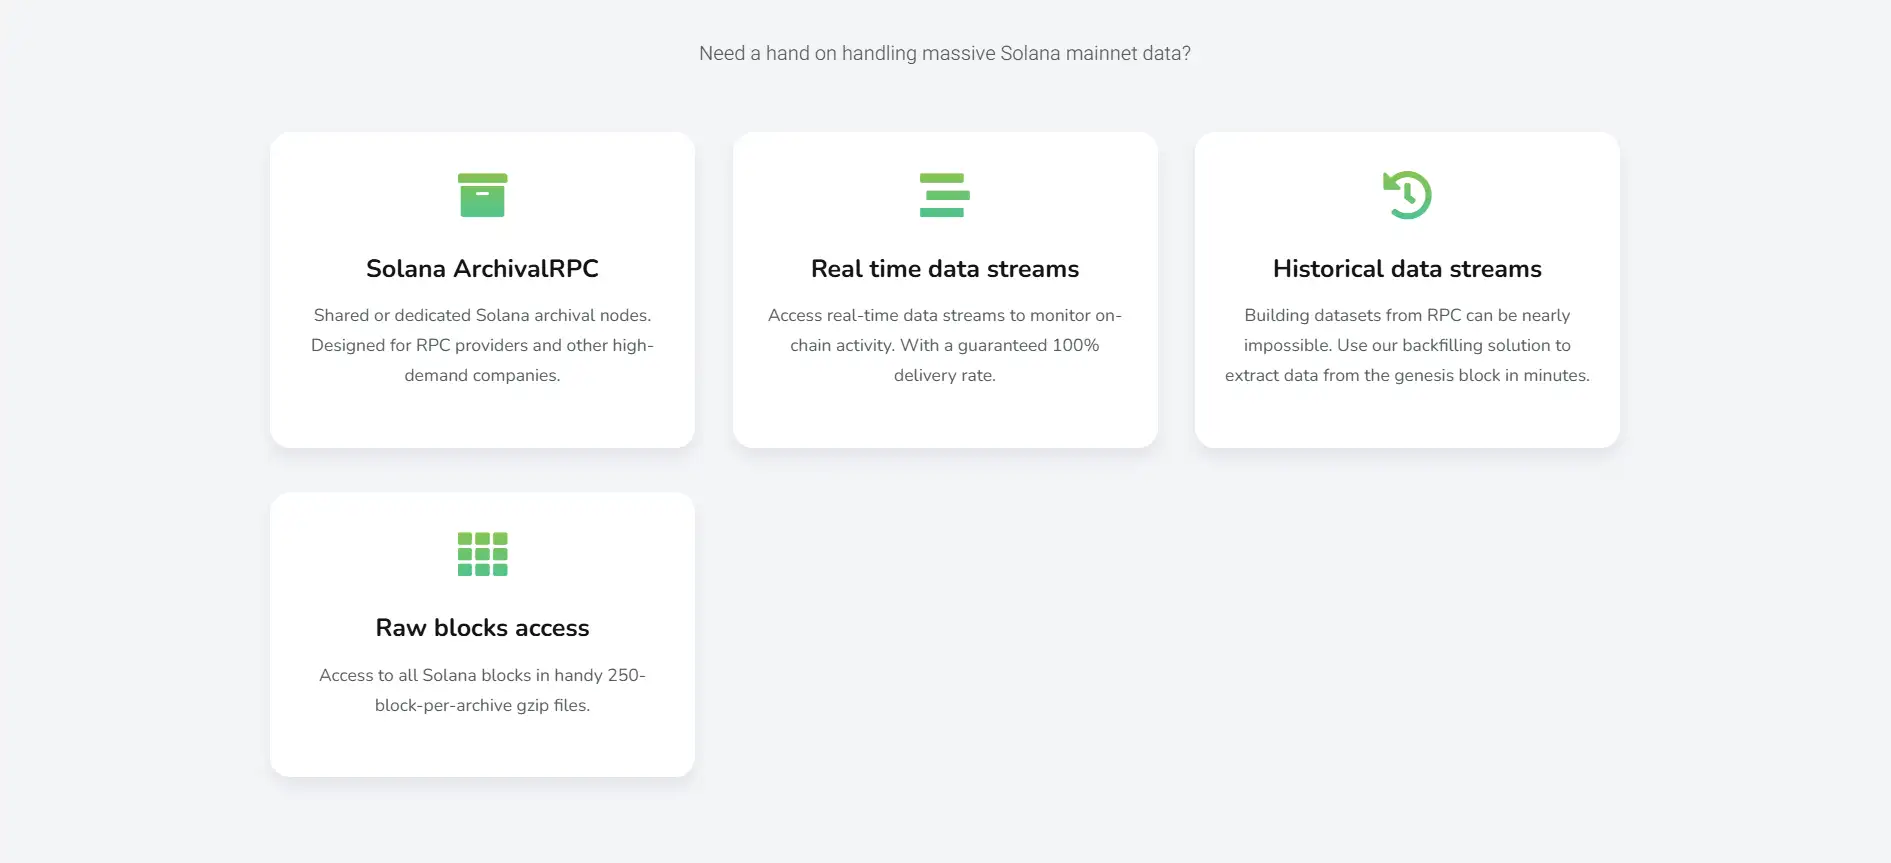Image resolution: width=1891 pixels, height=863 pixels.
Task: Click "Access real-time data streams" text line
Action: pos(944,316)
